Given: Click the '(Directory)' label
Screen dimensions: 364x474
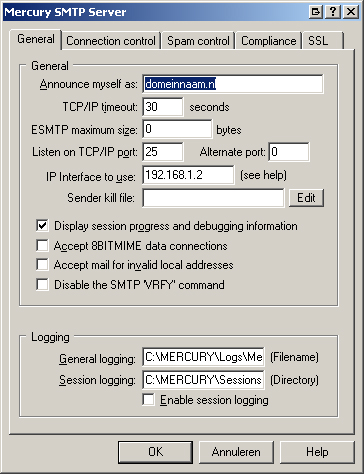Looking at the screenshot, I should [x=294, y=380].
